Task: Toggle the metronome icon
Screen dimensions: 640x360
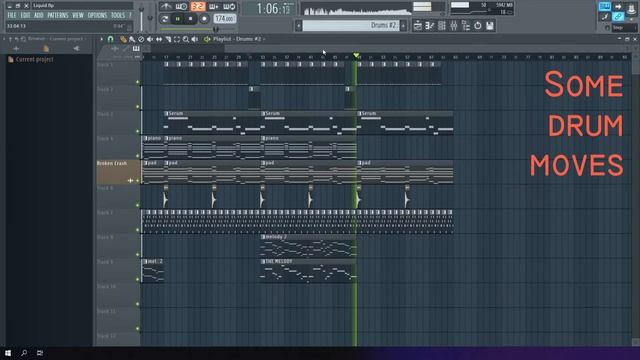Action: click(165, 7)
